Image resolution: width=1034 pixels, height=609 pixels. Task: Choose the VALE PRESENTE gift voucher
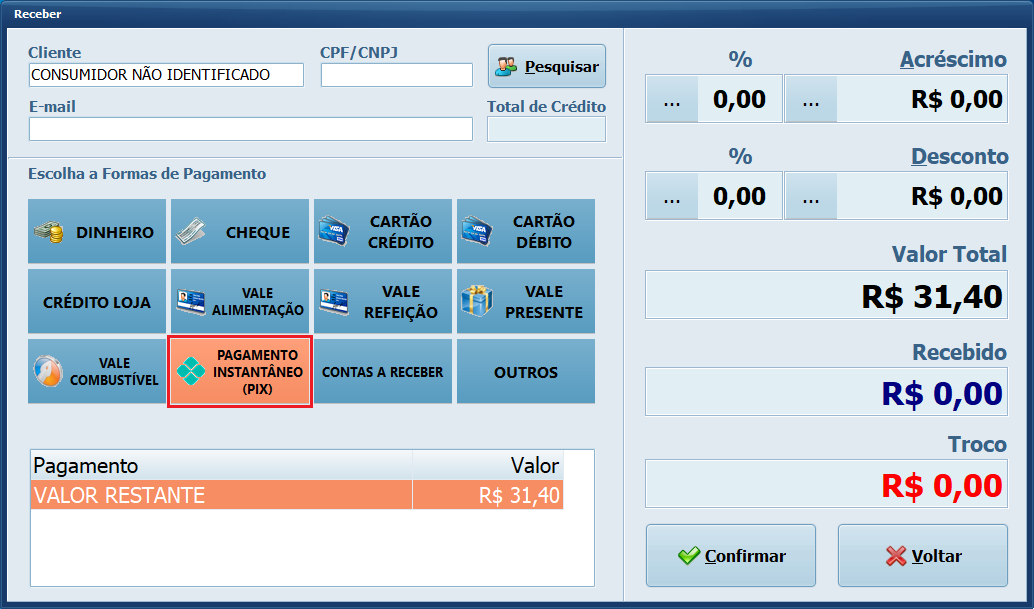coord(525,301)
